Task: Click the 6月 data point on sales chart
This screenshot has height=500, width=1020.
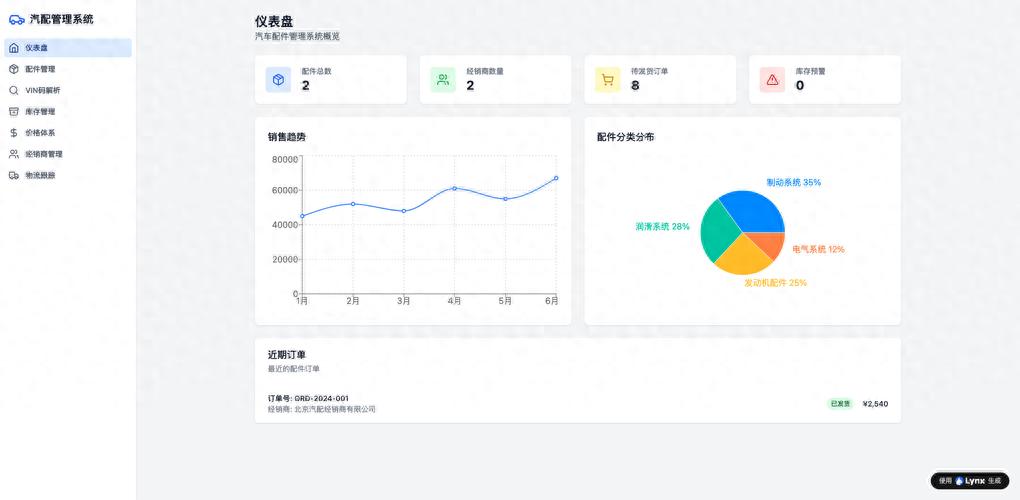Action: [x=556, y=178]
